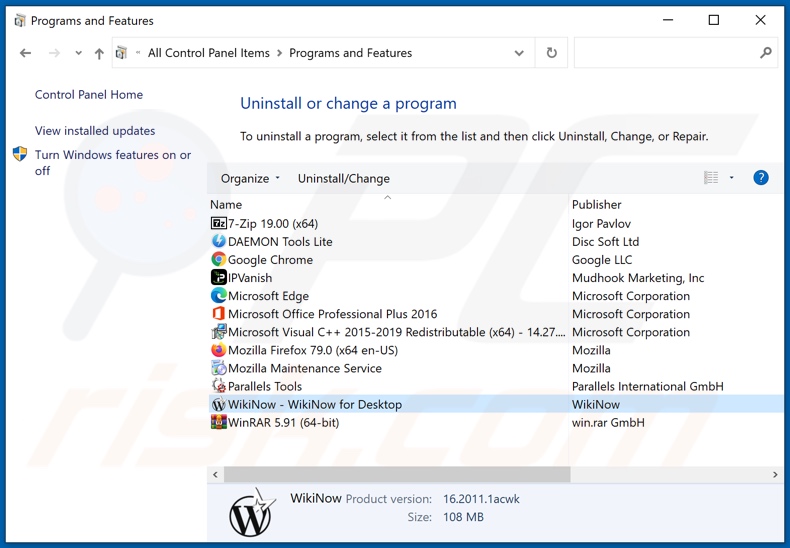The width and height of the screenshot is (790, 548).
Task: Click the chevron after All Control Panel Items
Action: click(x=280, y=53)
